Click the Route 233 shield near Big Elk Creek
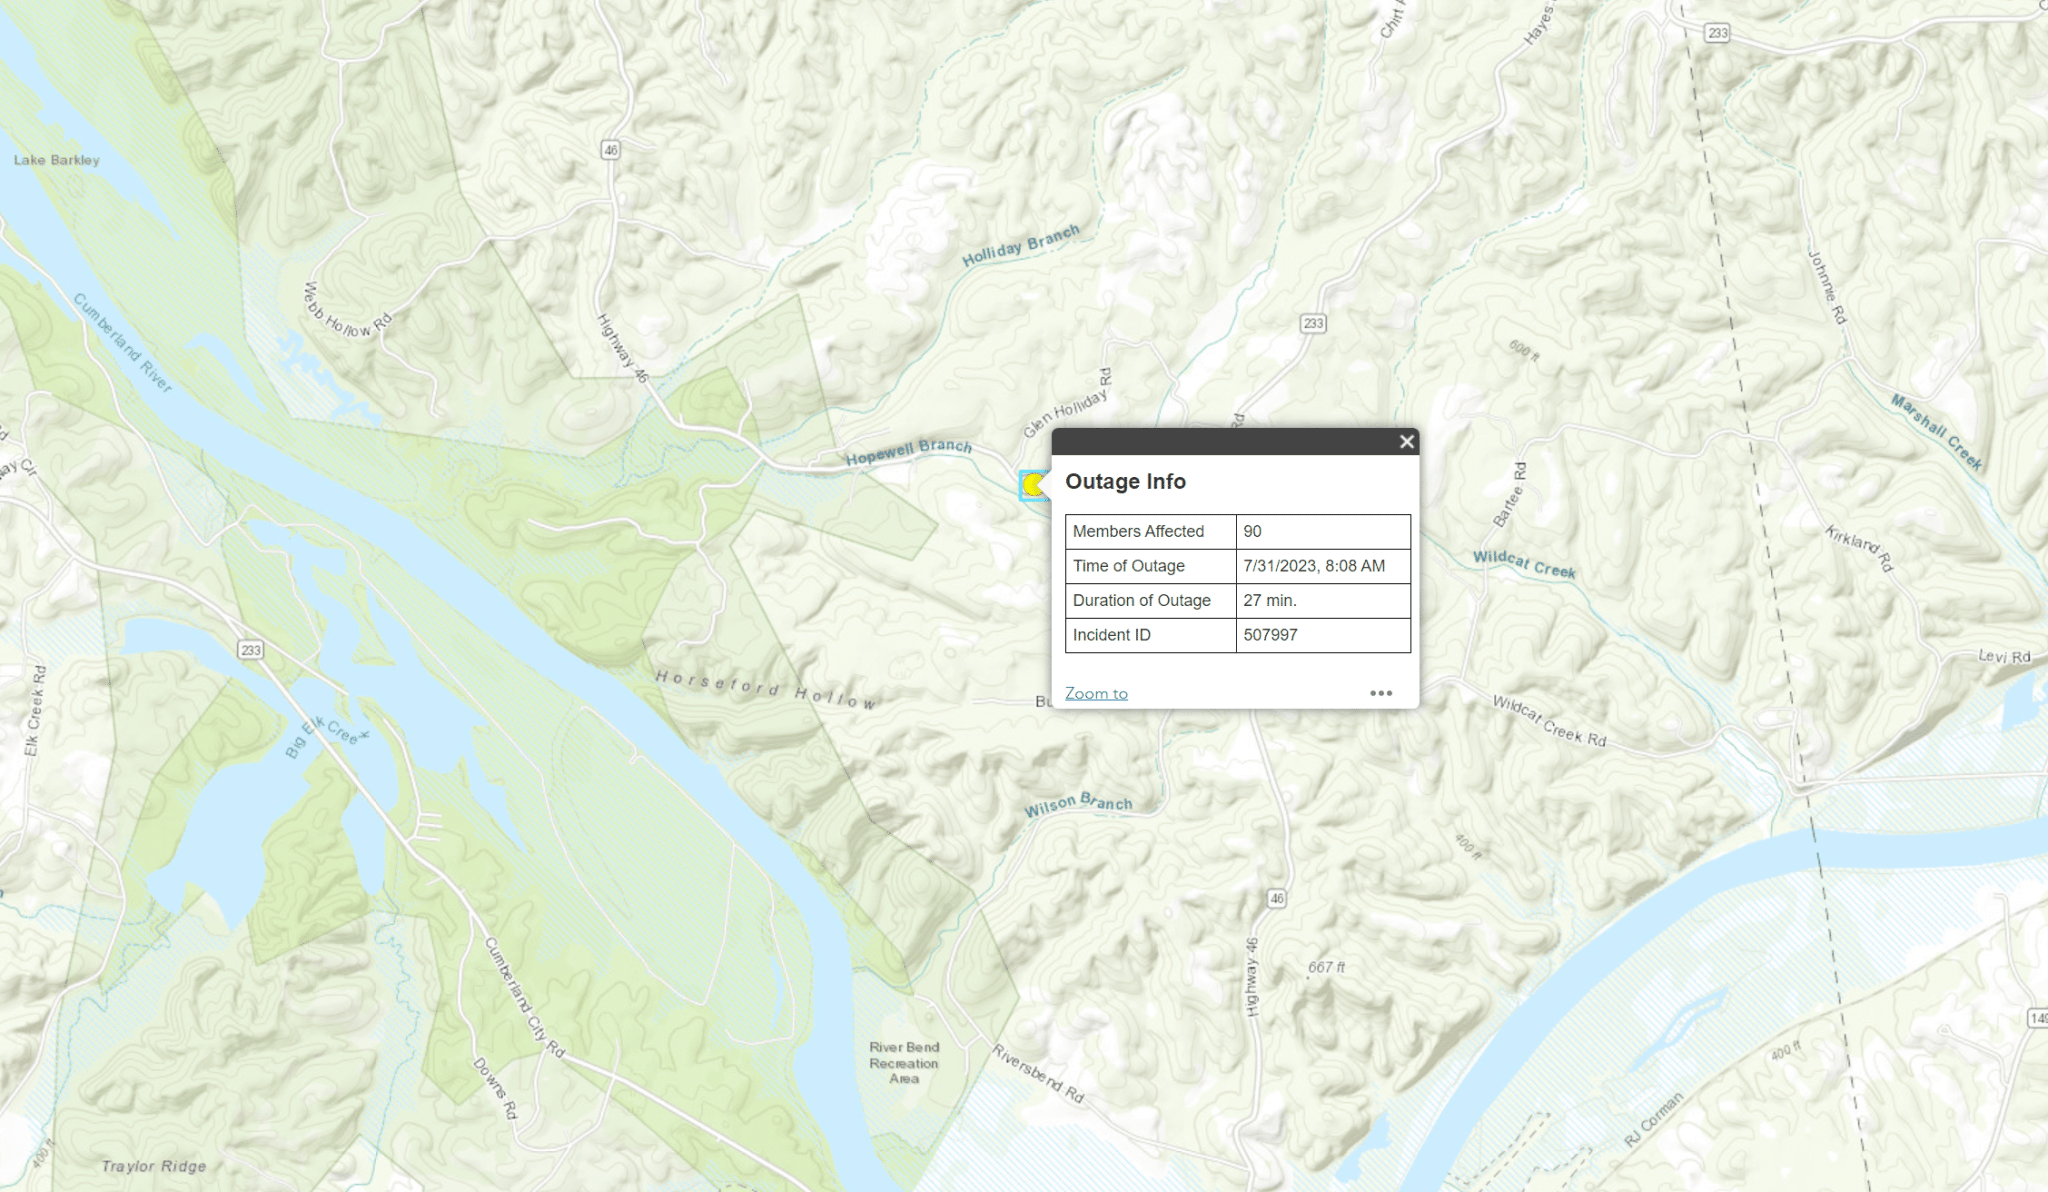2048x1192 pixels. pos(251,650)
